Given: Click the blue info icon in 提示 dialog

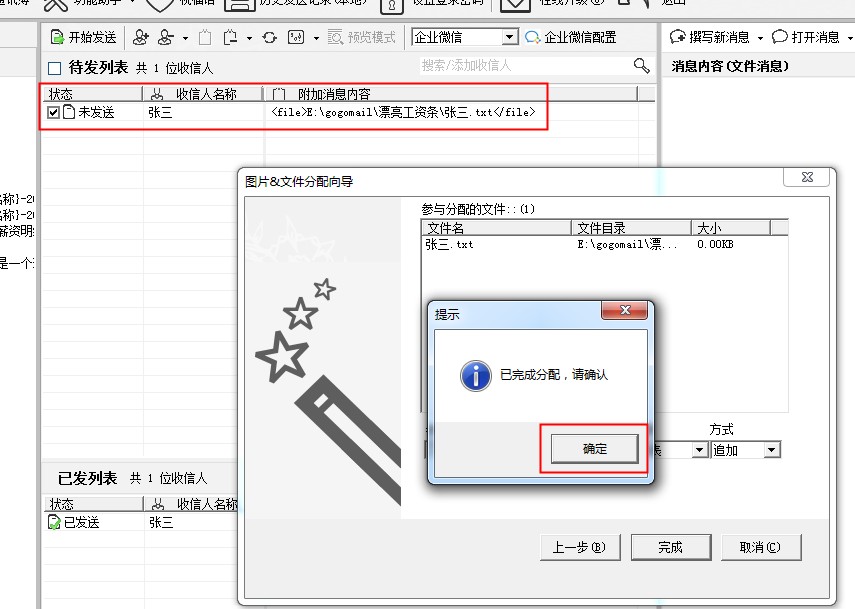Looking at the screenshot, I should (x=475, y=376).
